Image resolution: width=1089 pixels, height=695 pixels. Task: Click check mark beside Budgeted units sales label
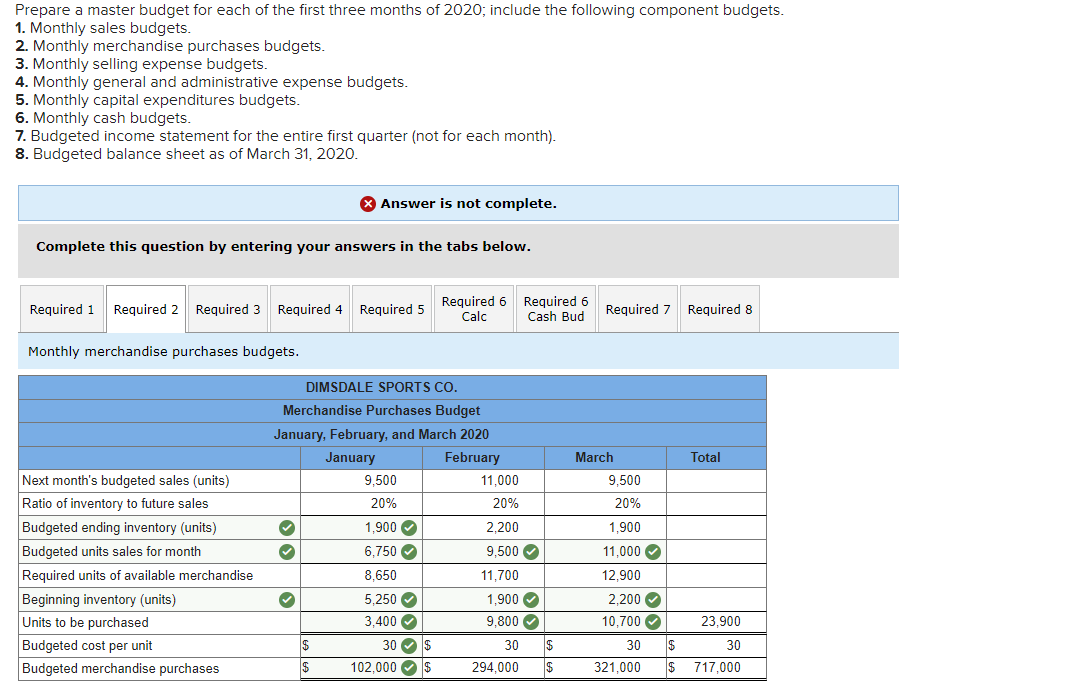[x=287, y=552]
